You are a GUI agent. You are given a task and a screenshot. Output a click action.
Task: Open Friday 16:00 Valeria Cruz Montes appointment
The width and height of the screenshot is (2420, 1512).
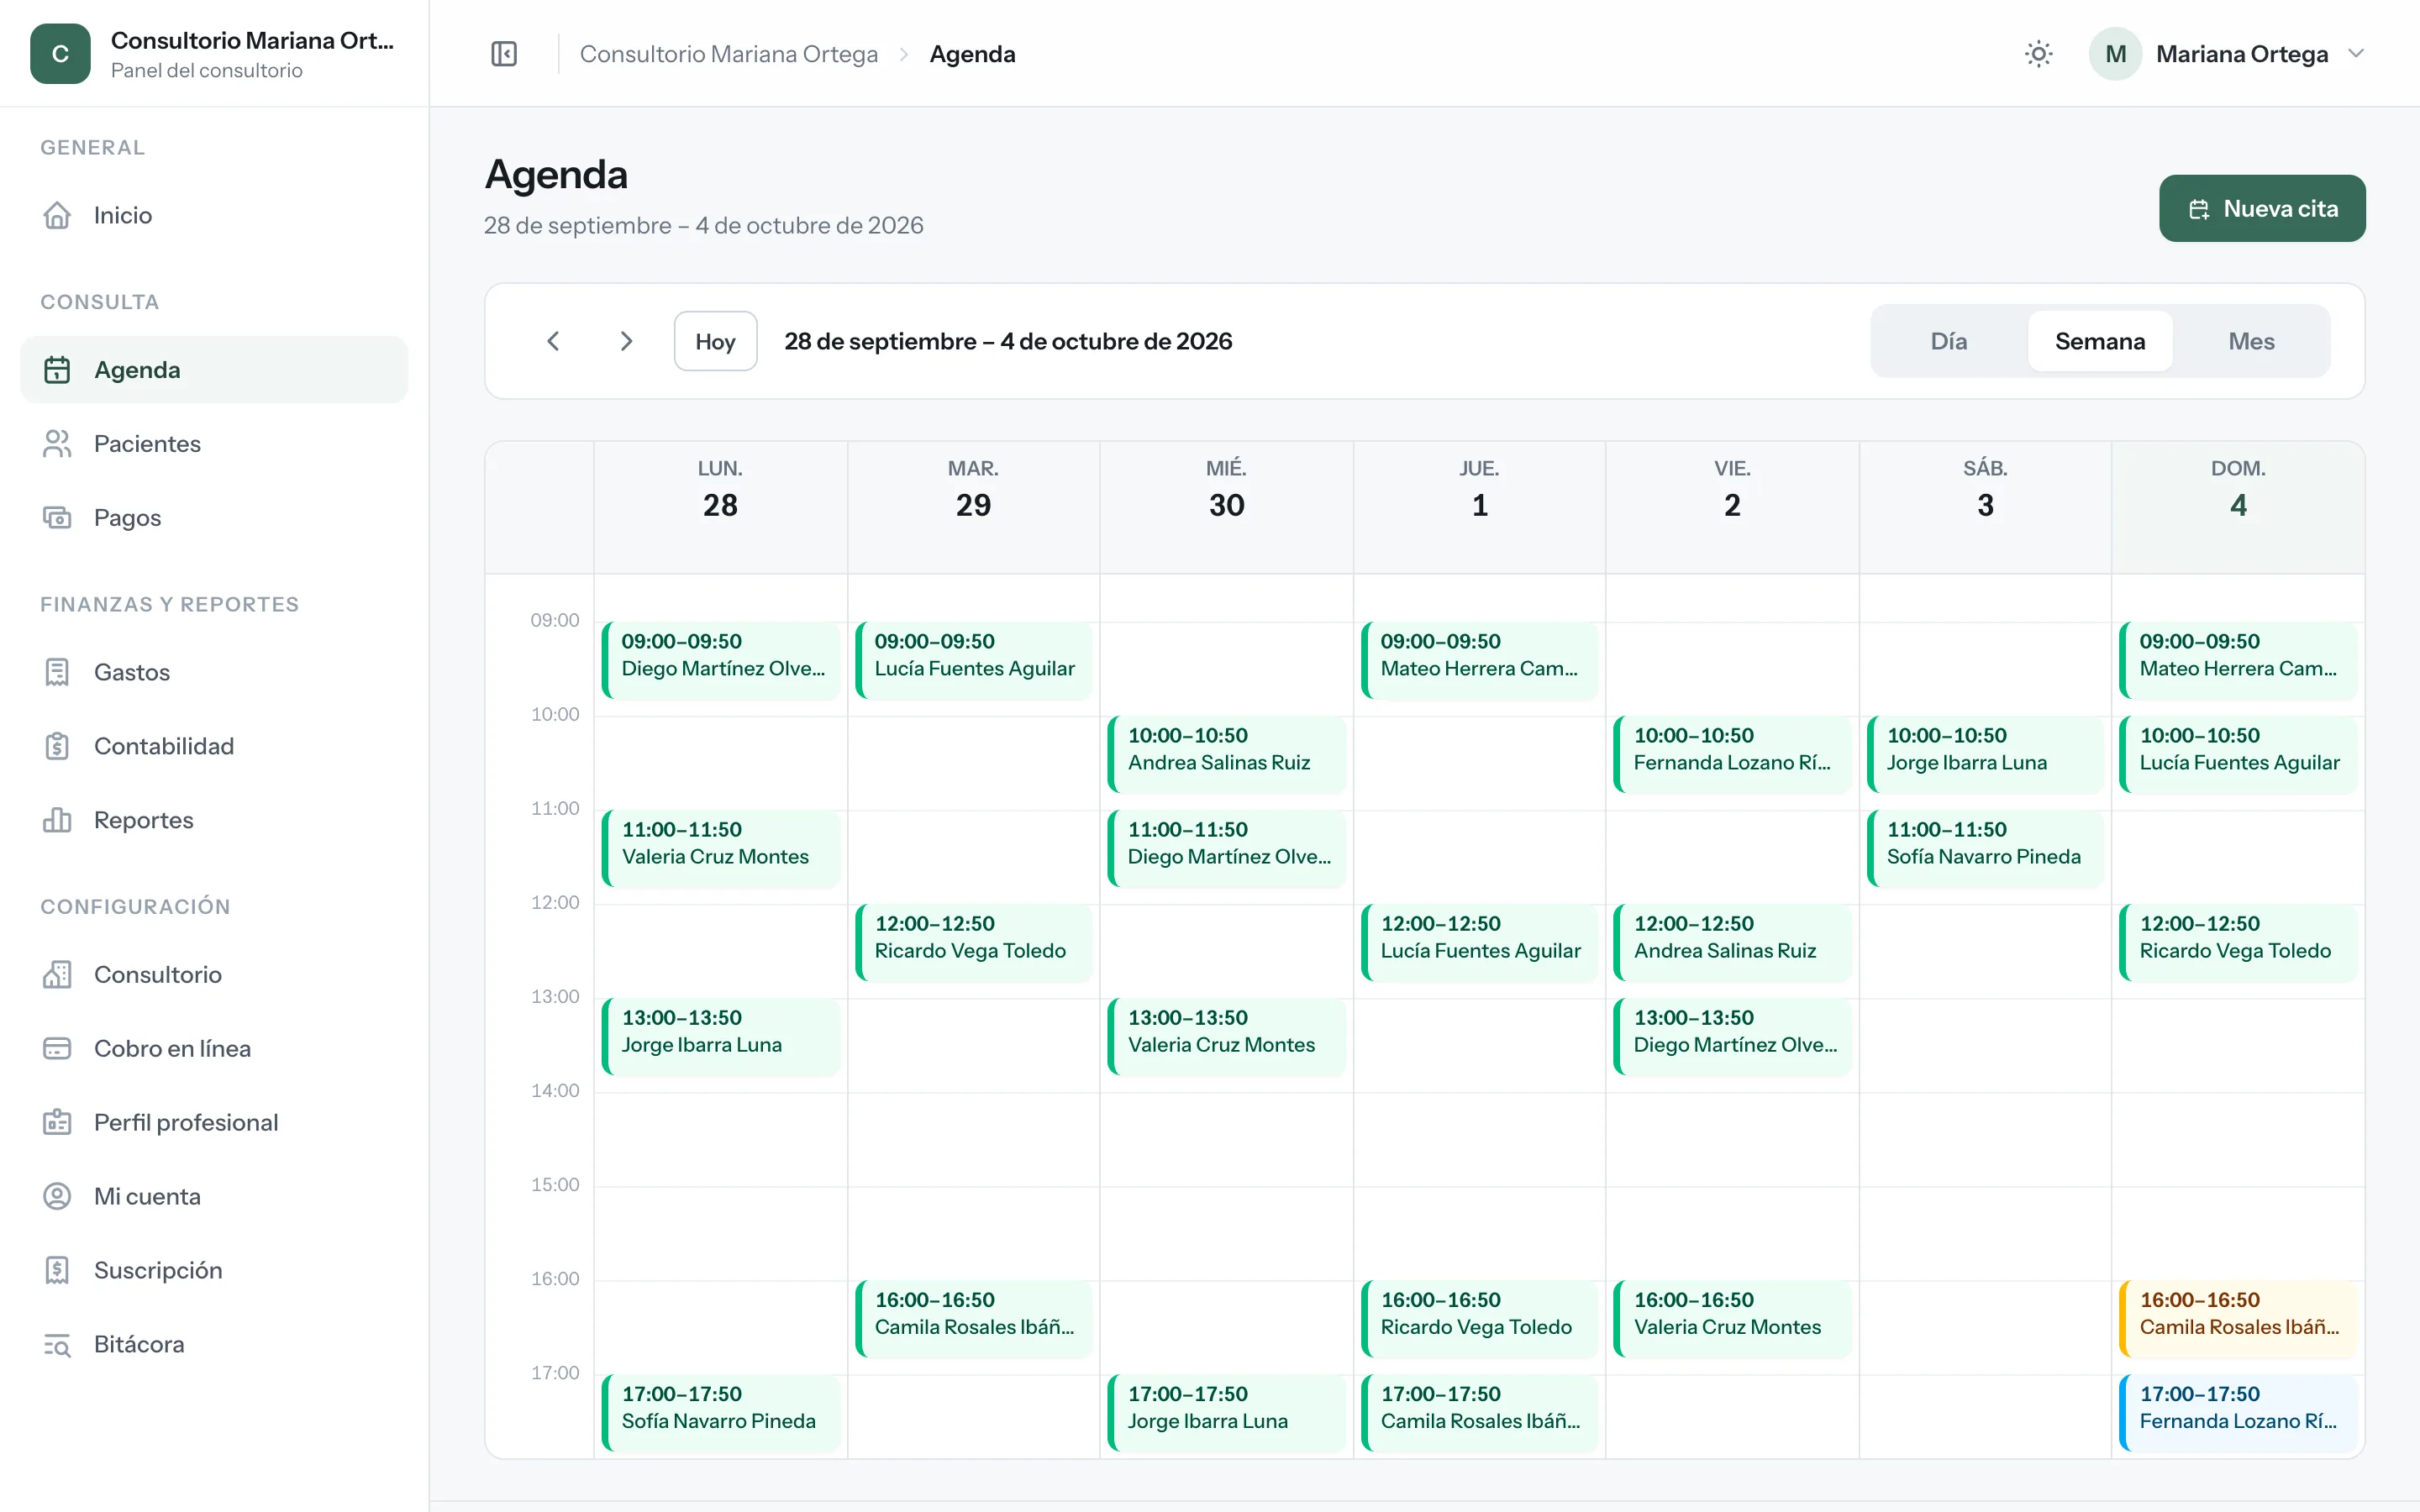1732,1319
